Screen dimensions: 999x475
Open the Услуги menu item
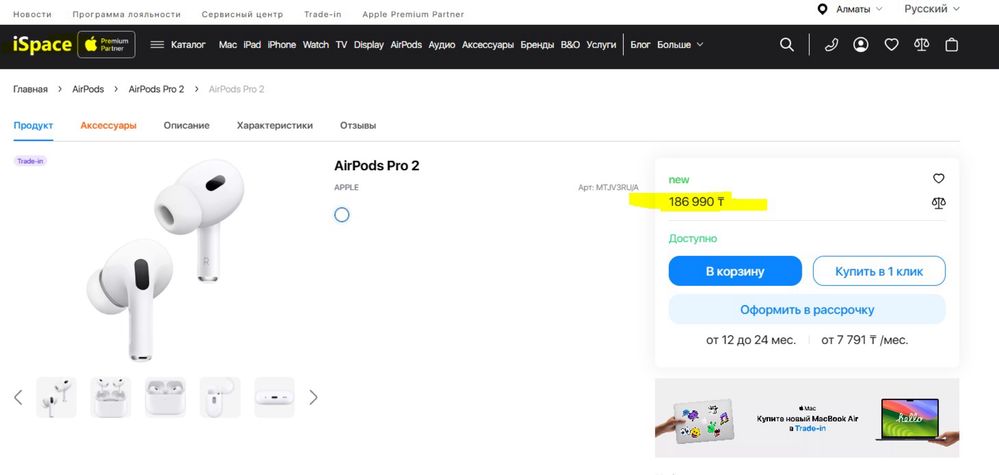[601, 45]
